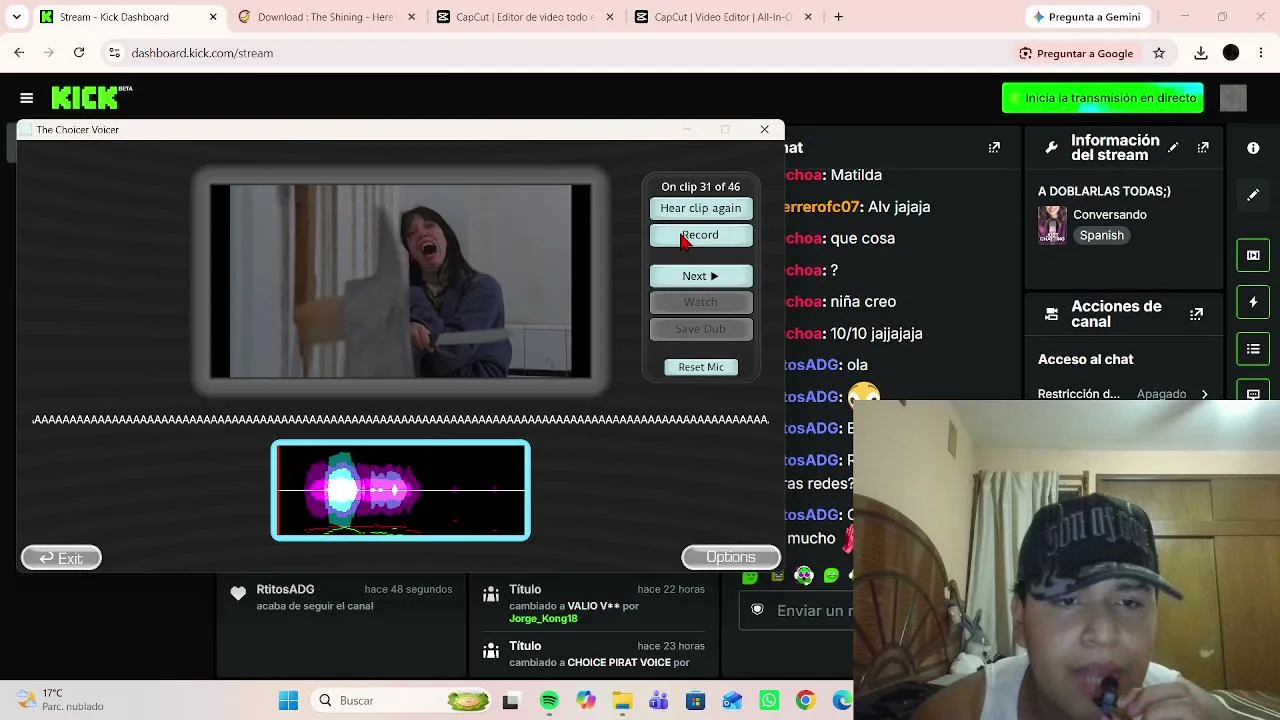
Task: Expand the Restricción de chat setting chevron
Action: [1204, 394]
